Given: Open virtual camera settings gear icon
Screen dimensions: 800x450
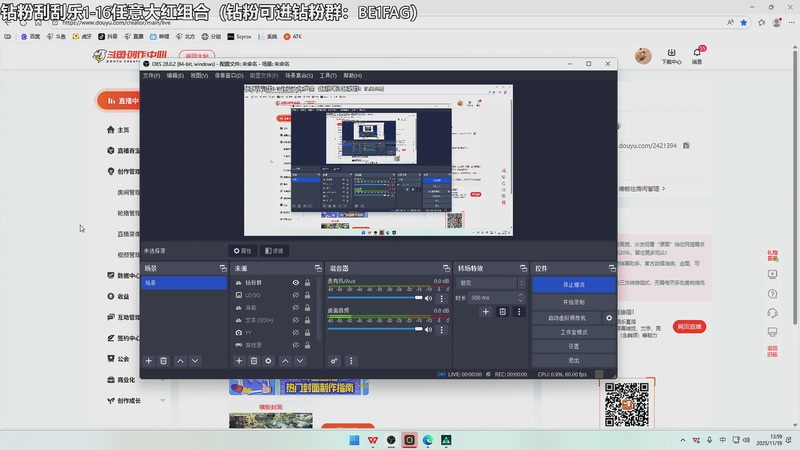Looking at the screenshot, I should (x=609, y=318).
